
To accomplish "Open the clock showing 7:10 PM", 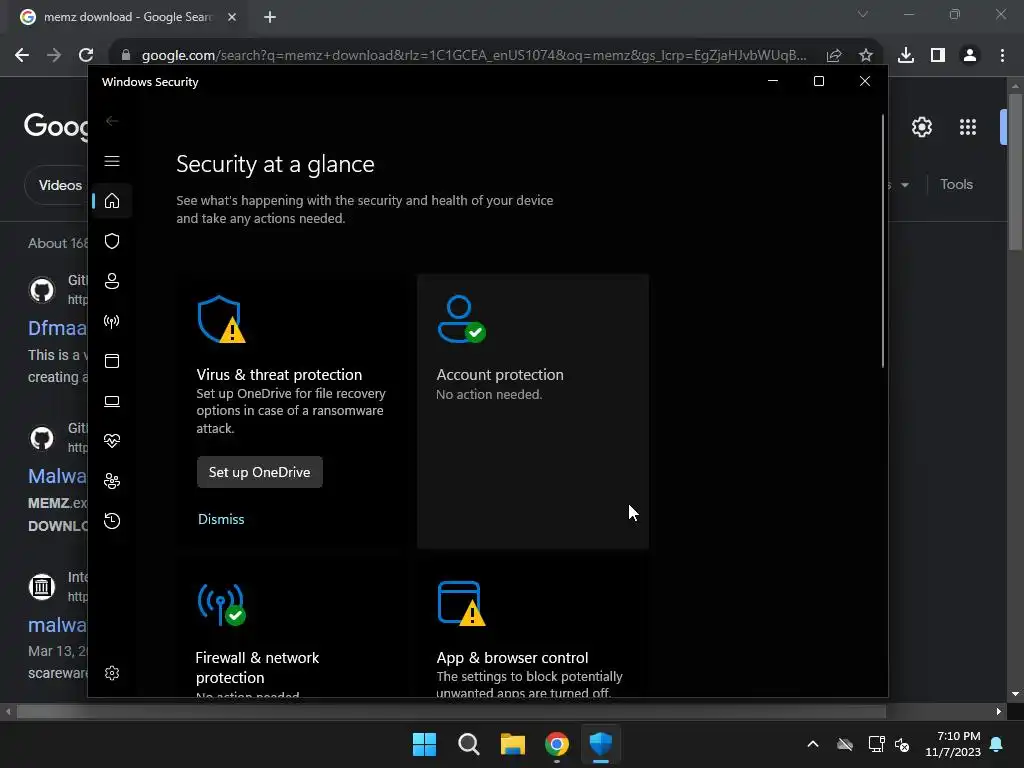I will [953, 744].
